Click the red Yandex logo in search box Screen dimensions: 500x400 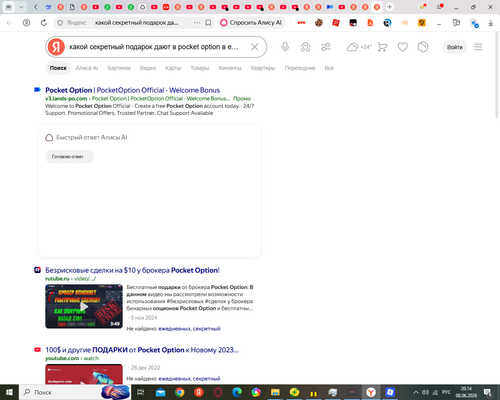click(56, 47)
